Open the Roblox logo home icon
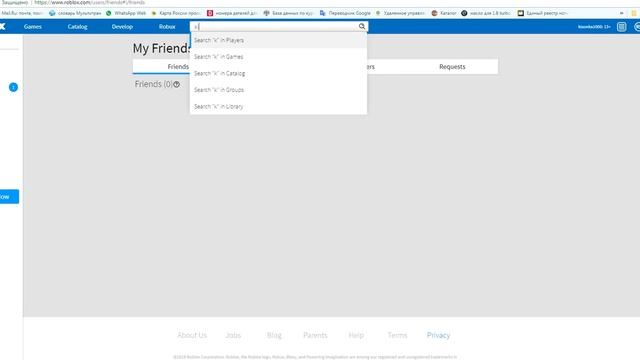640x360 pixels. click(2, 27)
